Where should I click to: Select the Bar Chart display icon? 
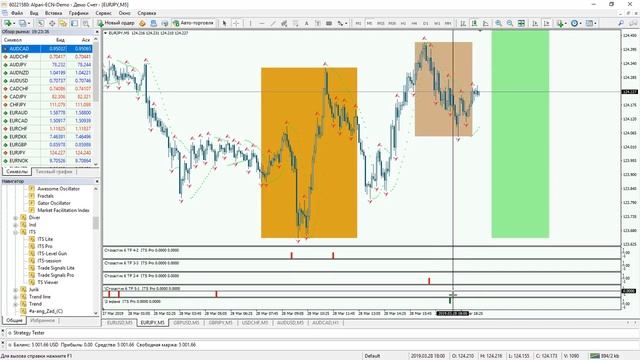[x=463, y=23]
